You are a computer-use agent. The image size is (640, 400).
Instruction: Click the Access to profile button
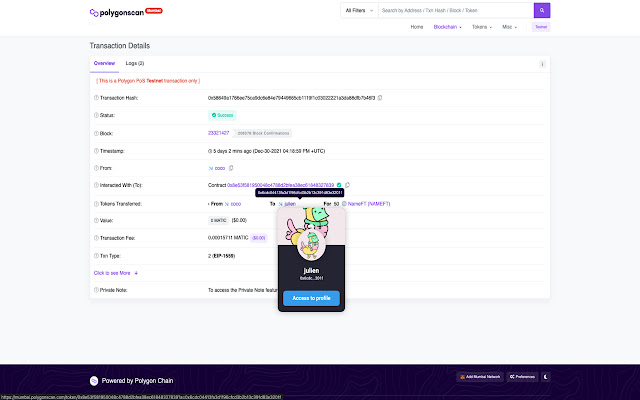tap(311, 298)
